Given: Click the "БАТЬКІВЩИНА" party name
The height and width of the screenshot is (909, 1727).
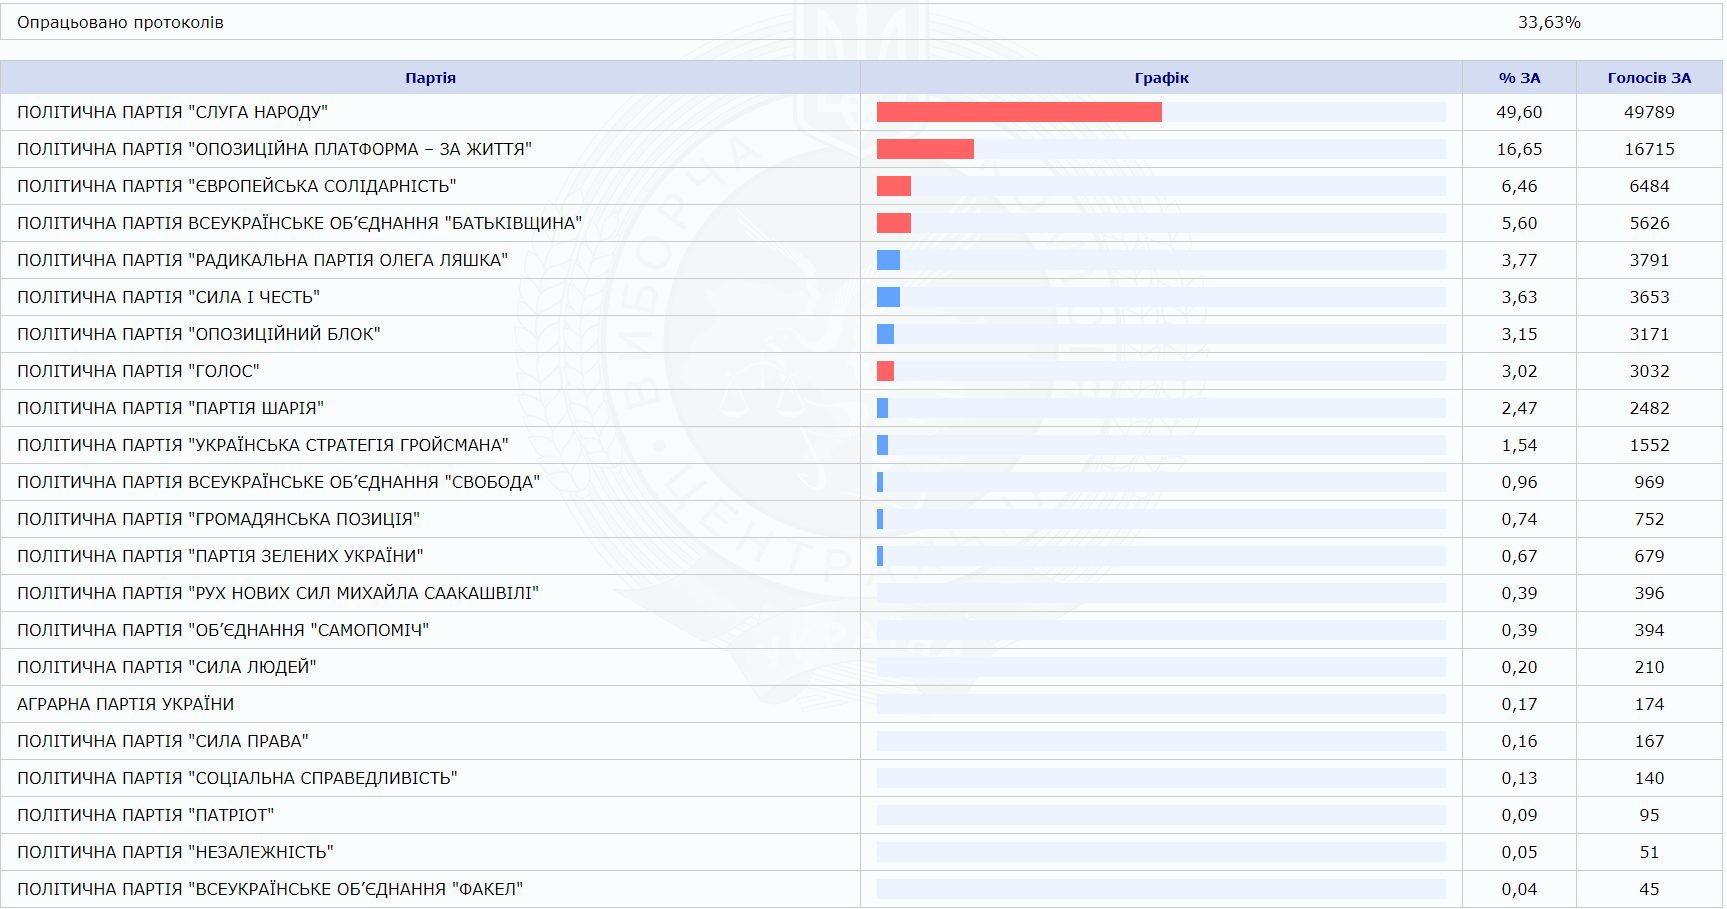Looking at the screenshot, I should point(299,223).
